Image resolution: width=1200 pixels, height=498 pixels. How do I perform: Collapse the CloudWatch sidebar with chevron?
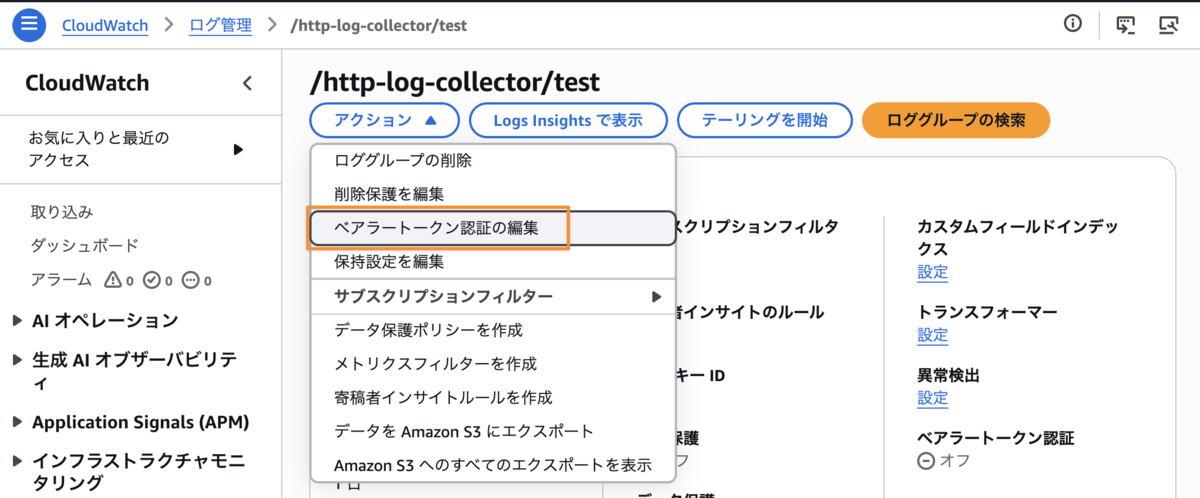point(247,83)
